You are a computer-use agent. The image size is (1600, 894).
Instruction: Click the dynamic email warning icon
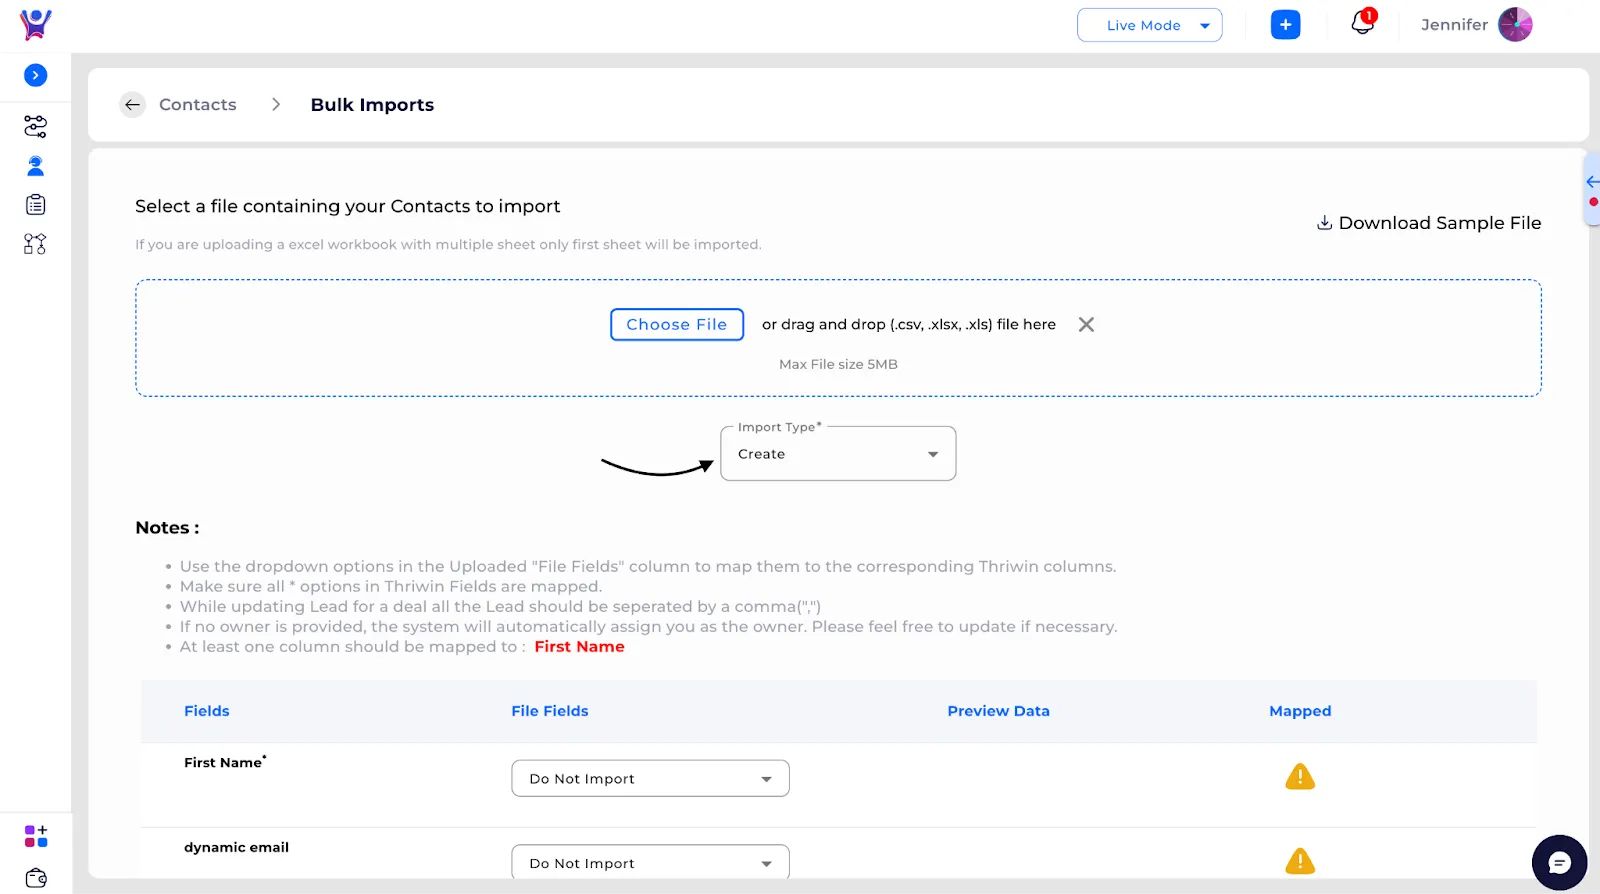(1300, 861)
